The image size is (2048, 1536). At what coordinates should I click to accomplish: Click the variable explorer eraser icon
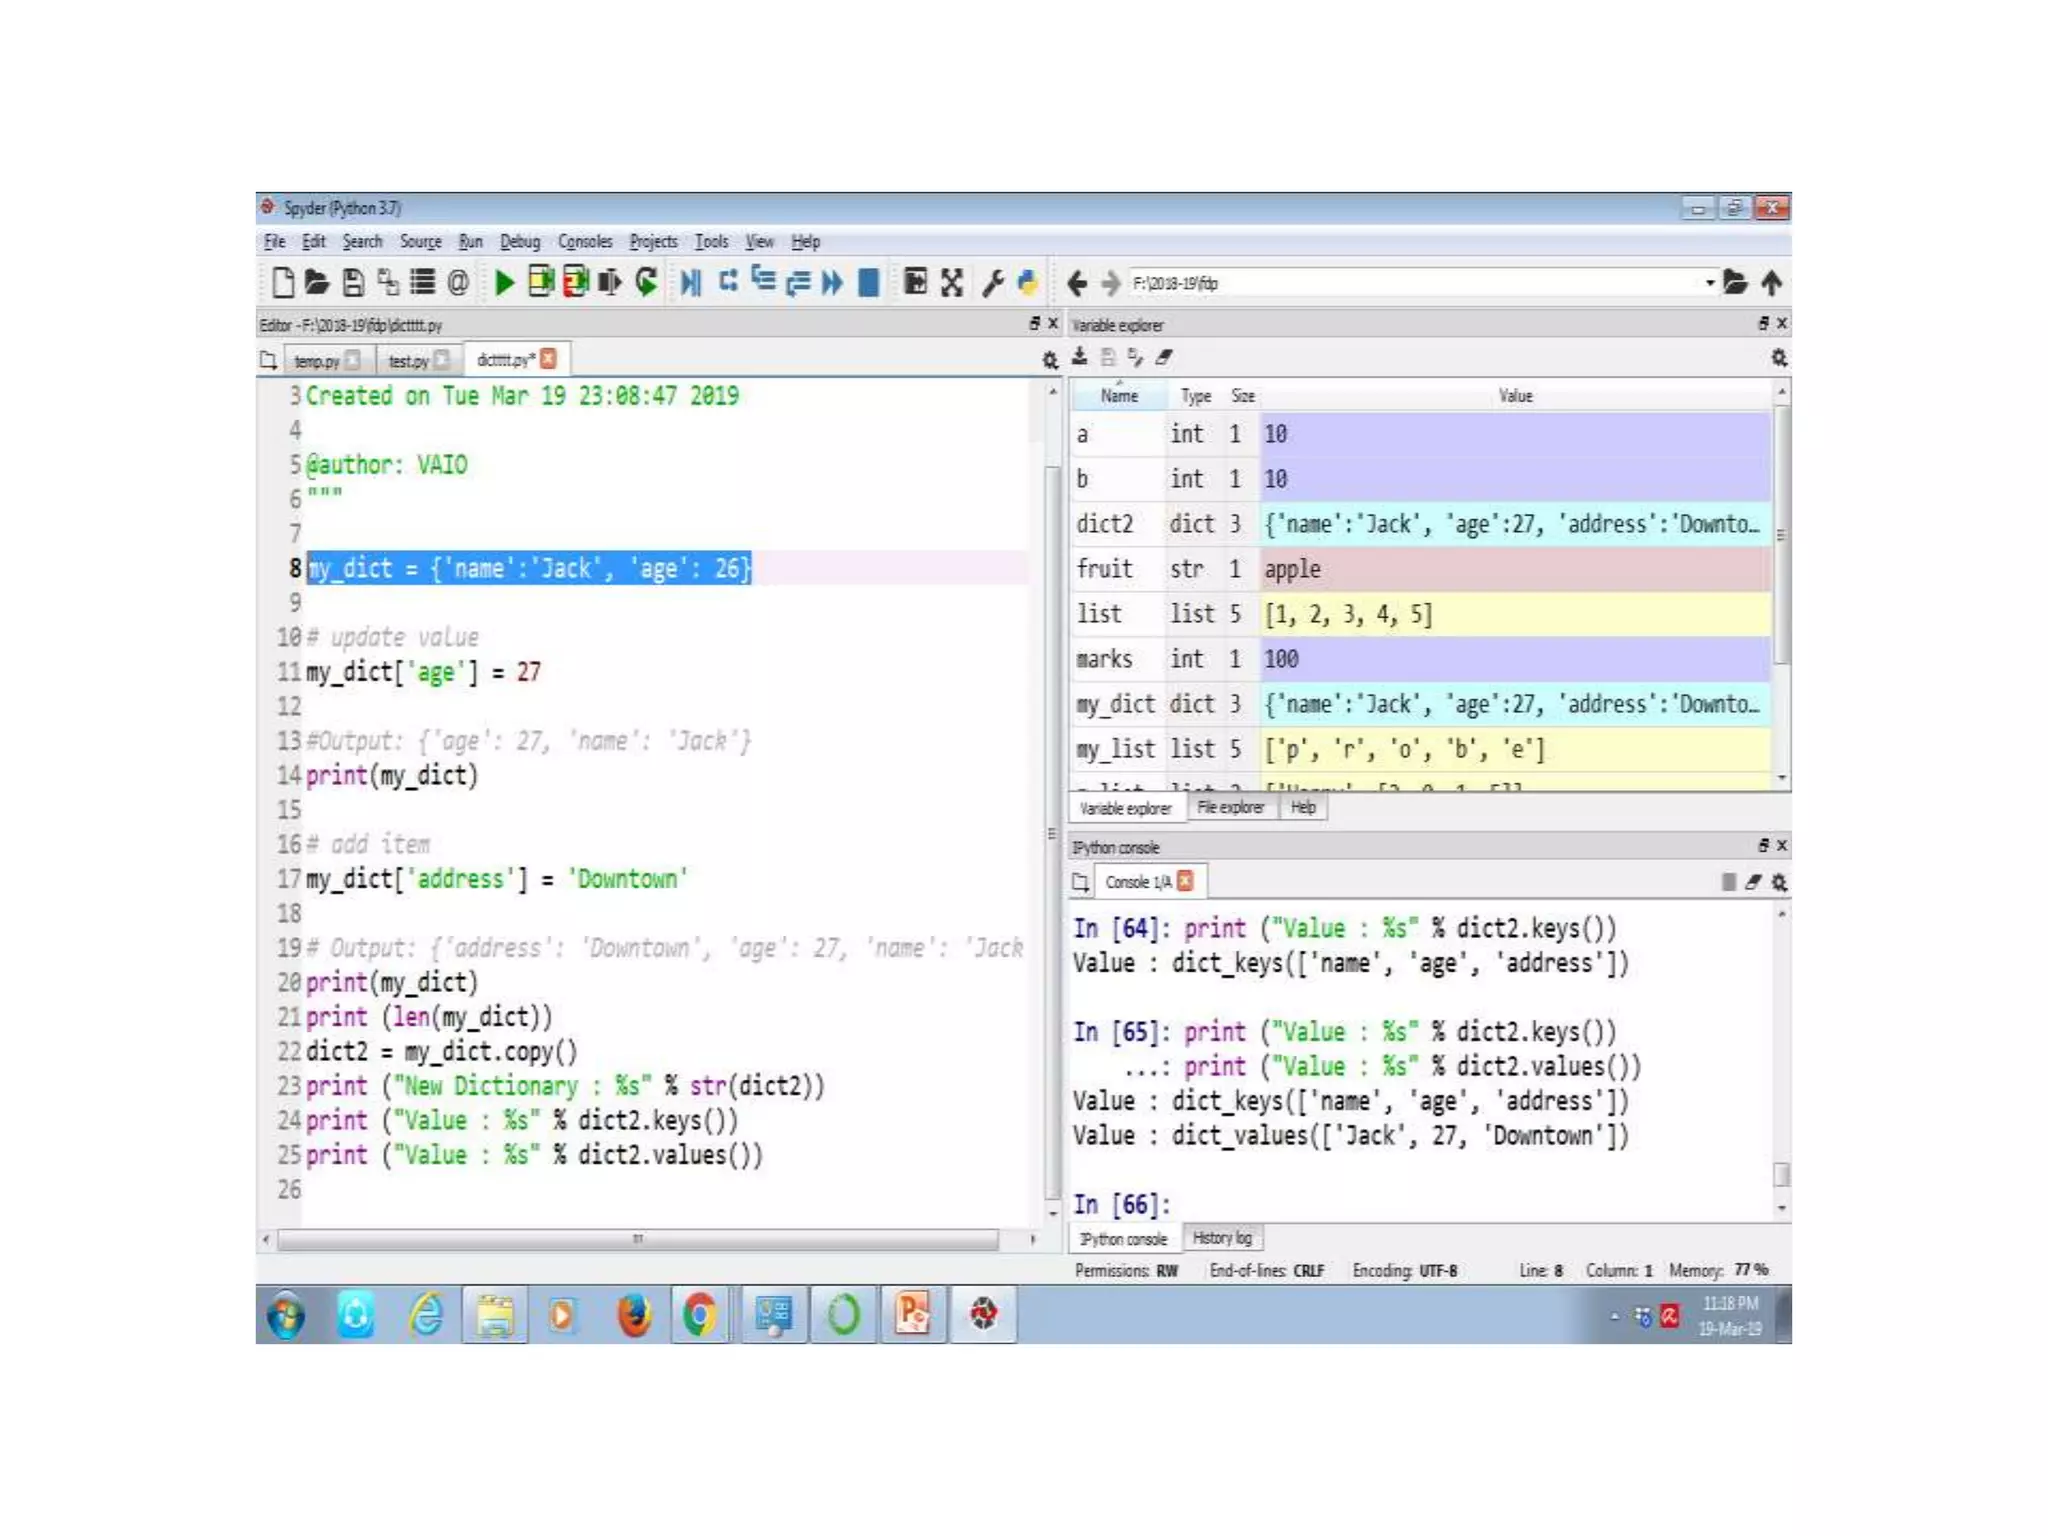1163,357
